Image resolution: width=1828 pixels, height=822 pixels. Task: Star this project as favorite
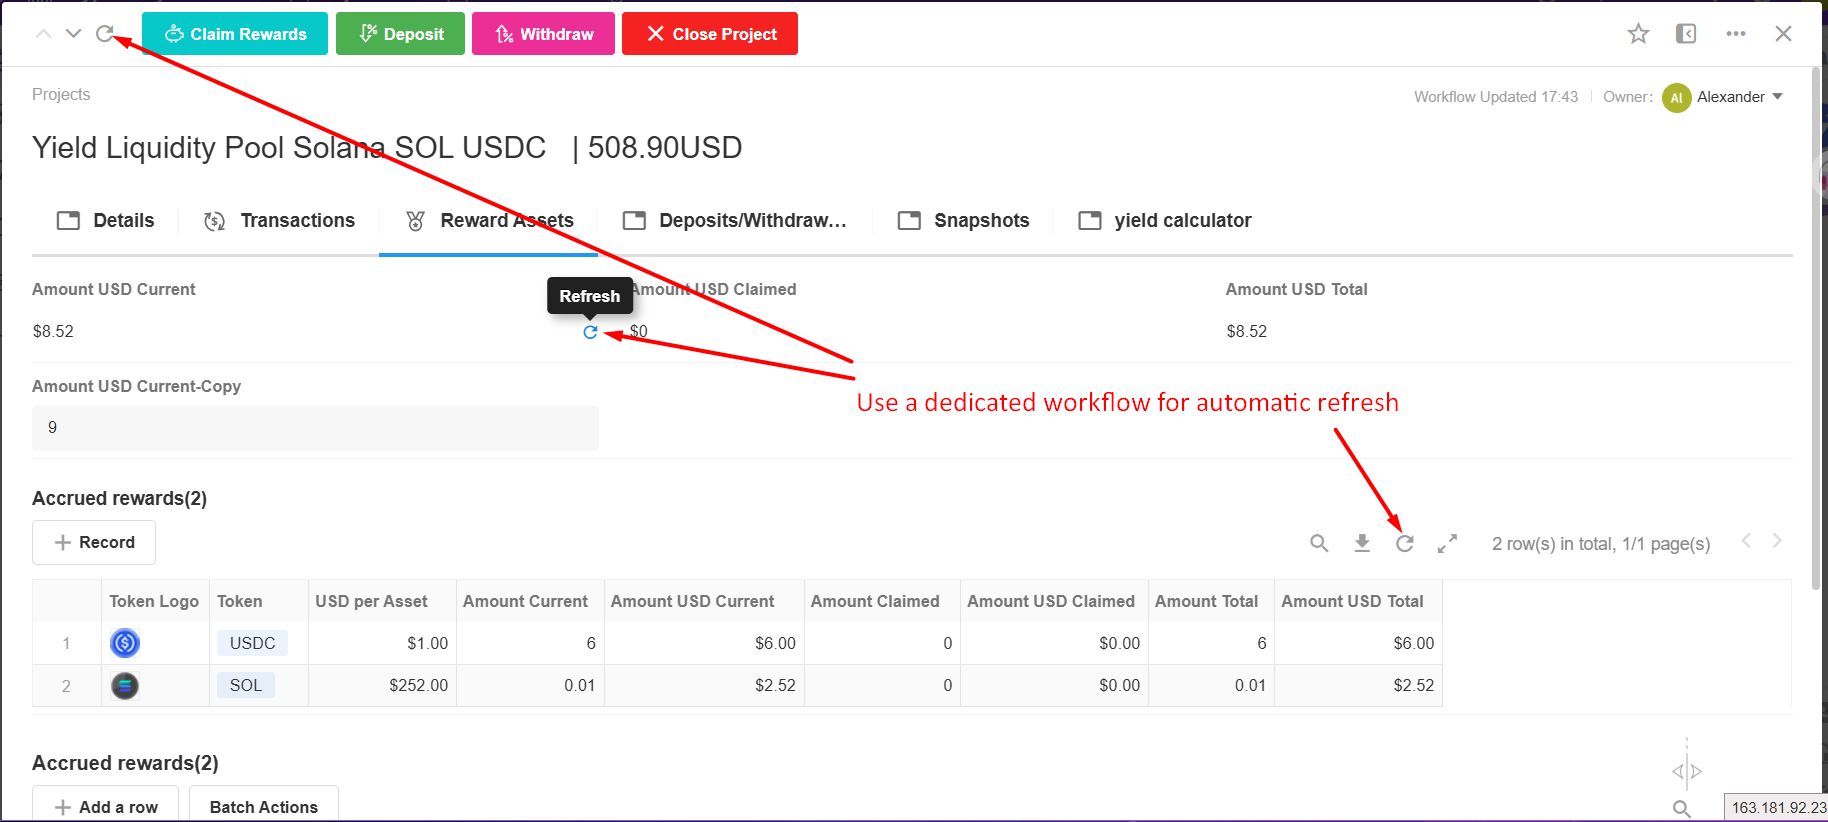1638,34
